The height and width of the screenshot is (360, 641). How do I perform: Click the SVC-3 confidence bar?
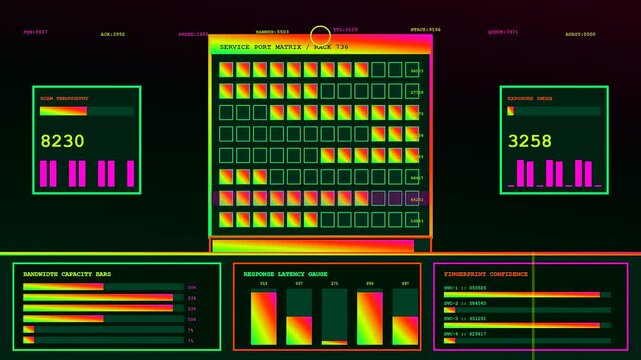[527, 325]
